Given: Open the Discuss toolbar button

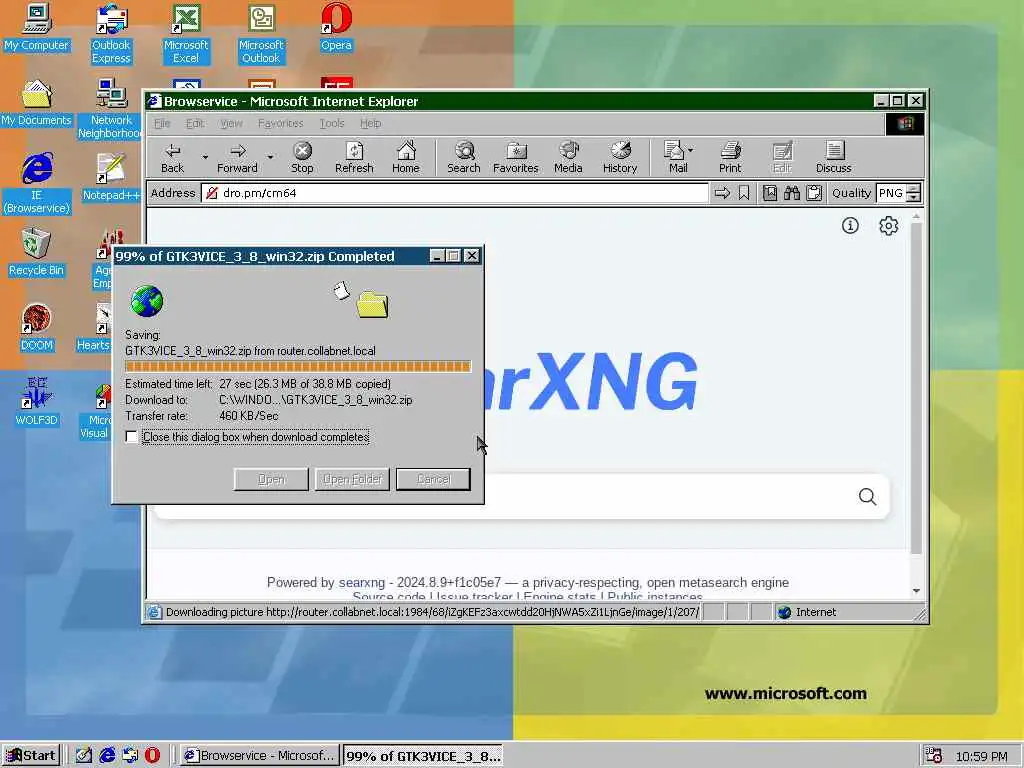Looking at the screenshot, I should click(x=833, y=158).
